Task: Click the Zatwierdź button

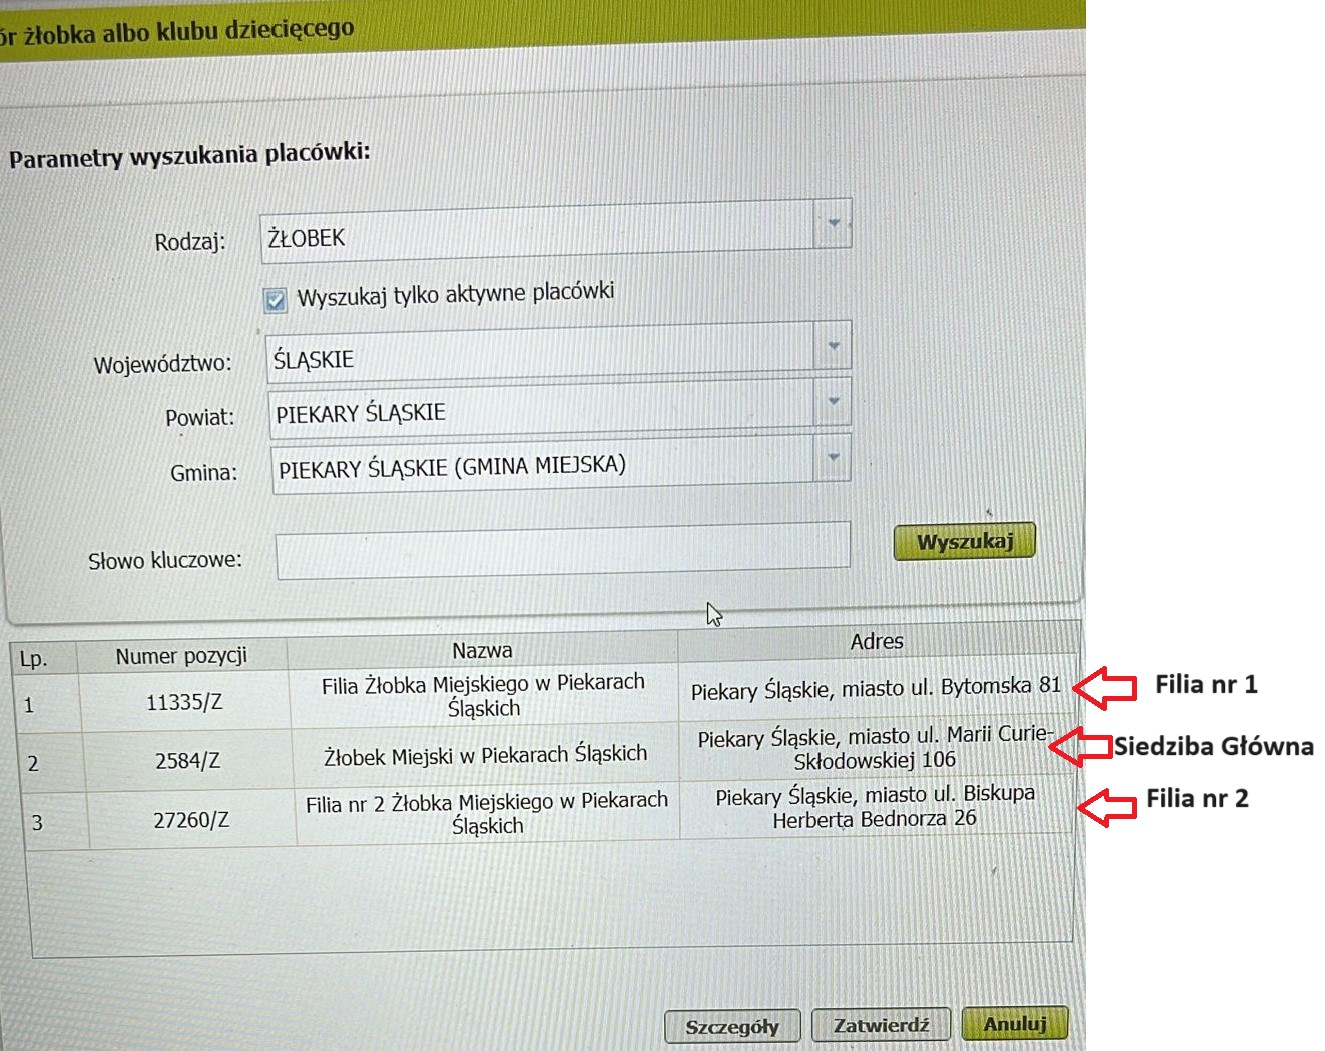Action: pyautogui.click(x=880, y=1025)
